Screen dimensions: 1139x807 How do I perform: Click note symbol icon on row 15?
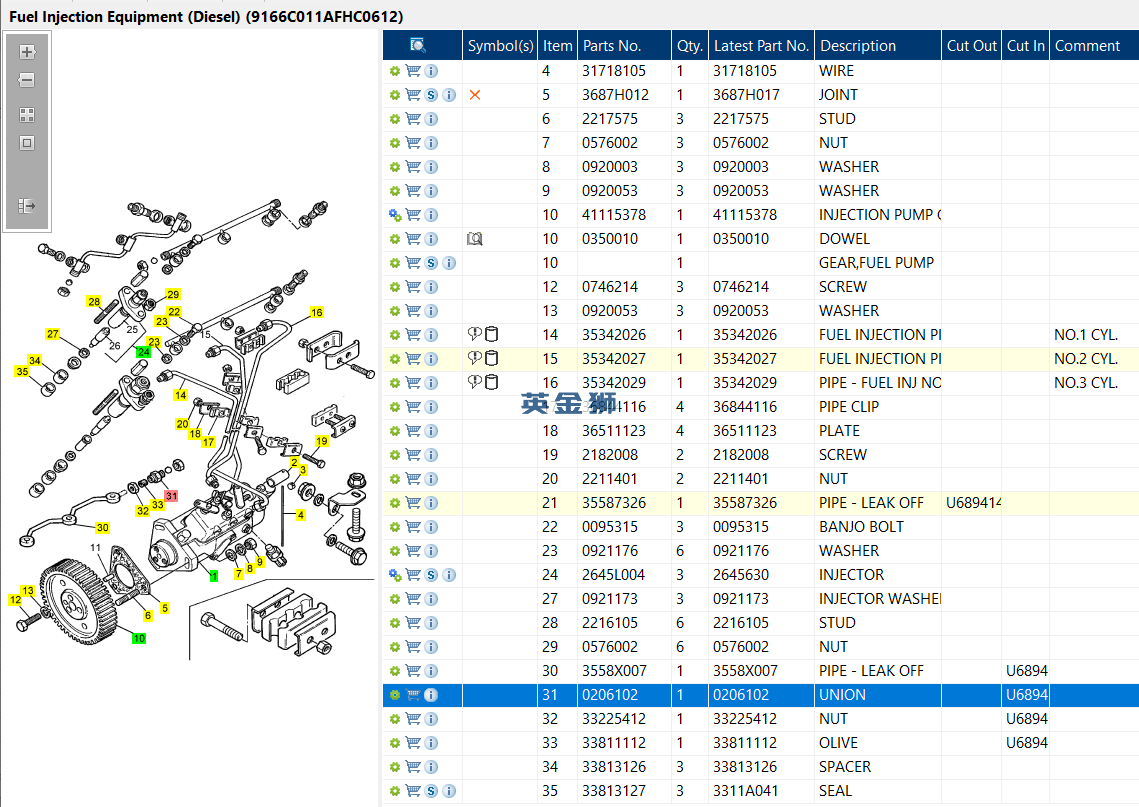coord(474,358)
